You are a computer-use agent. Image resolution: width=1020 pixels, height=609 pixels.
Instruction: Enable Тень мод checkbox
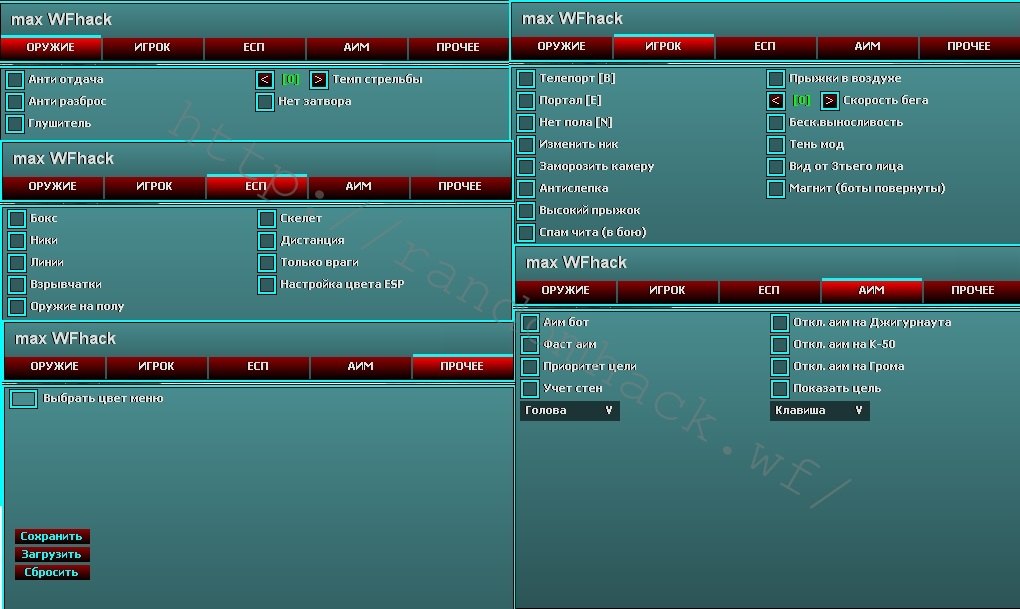pyautogui.click(x=775, y=144)
